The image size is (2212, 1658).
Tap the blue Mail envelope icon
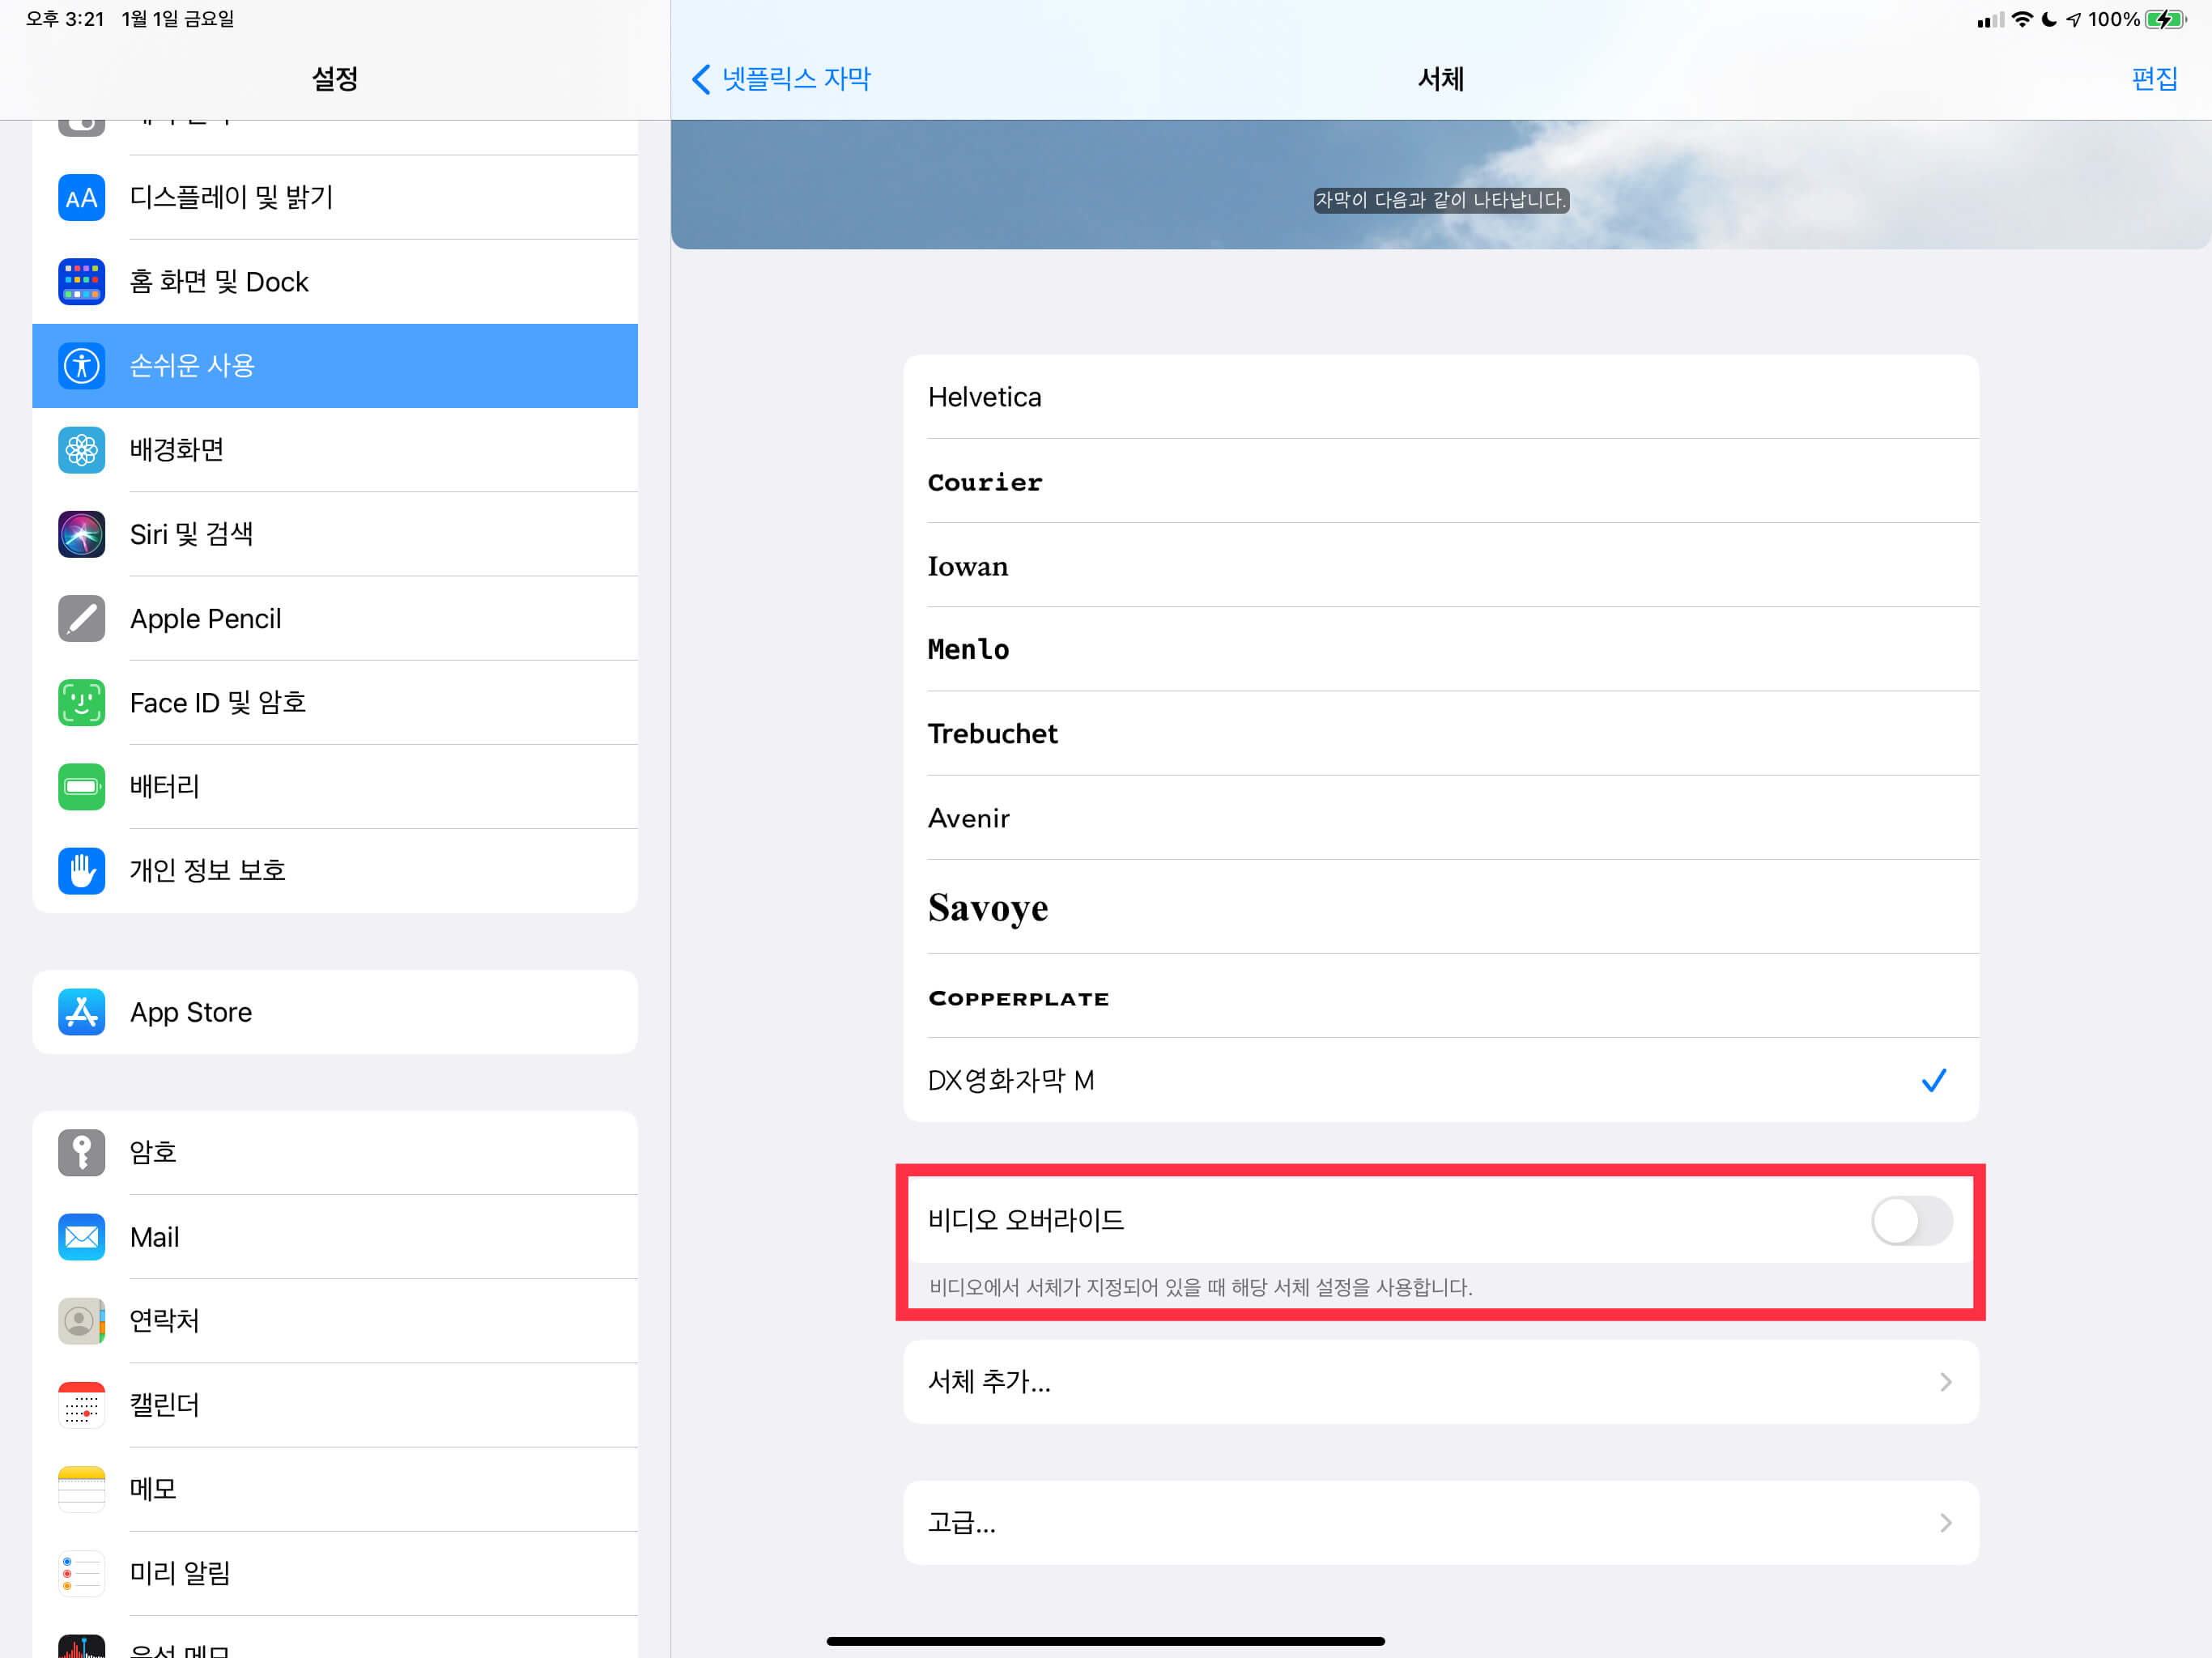pos(81,1237)
